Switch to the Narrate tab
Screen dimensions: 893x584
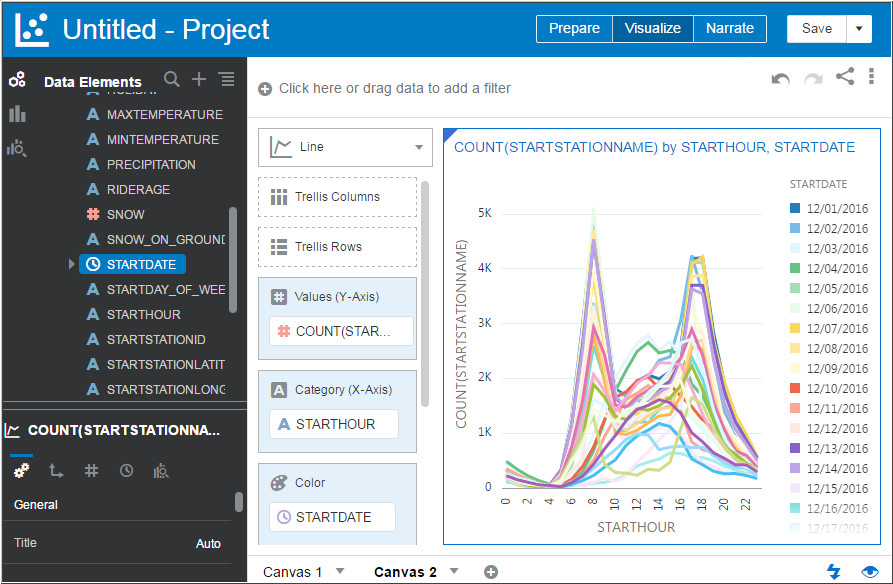pos(730,29)
